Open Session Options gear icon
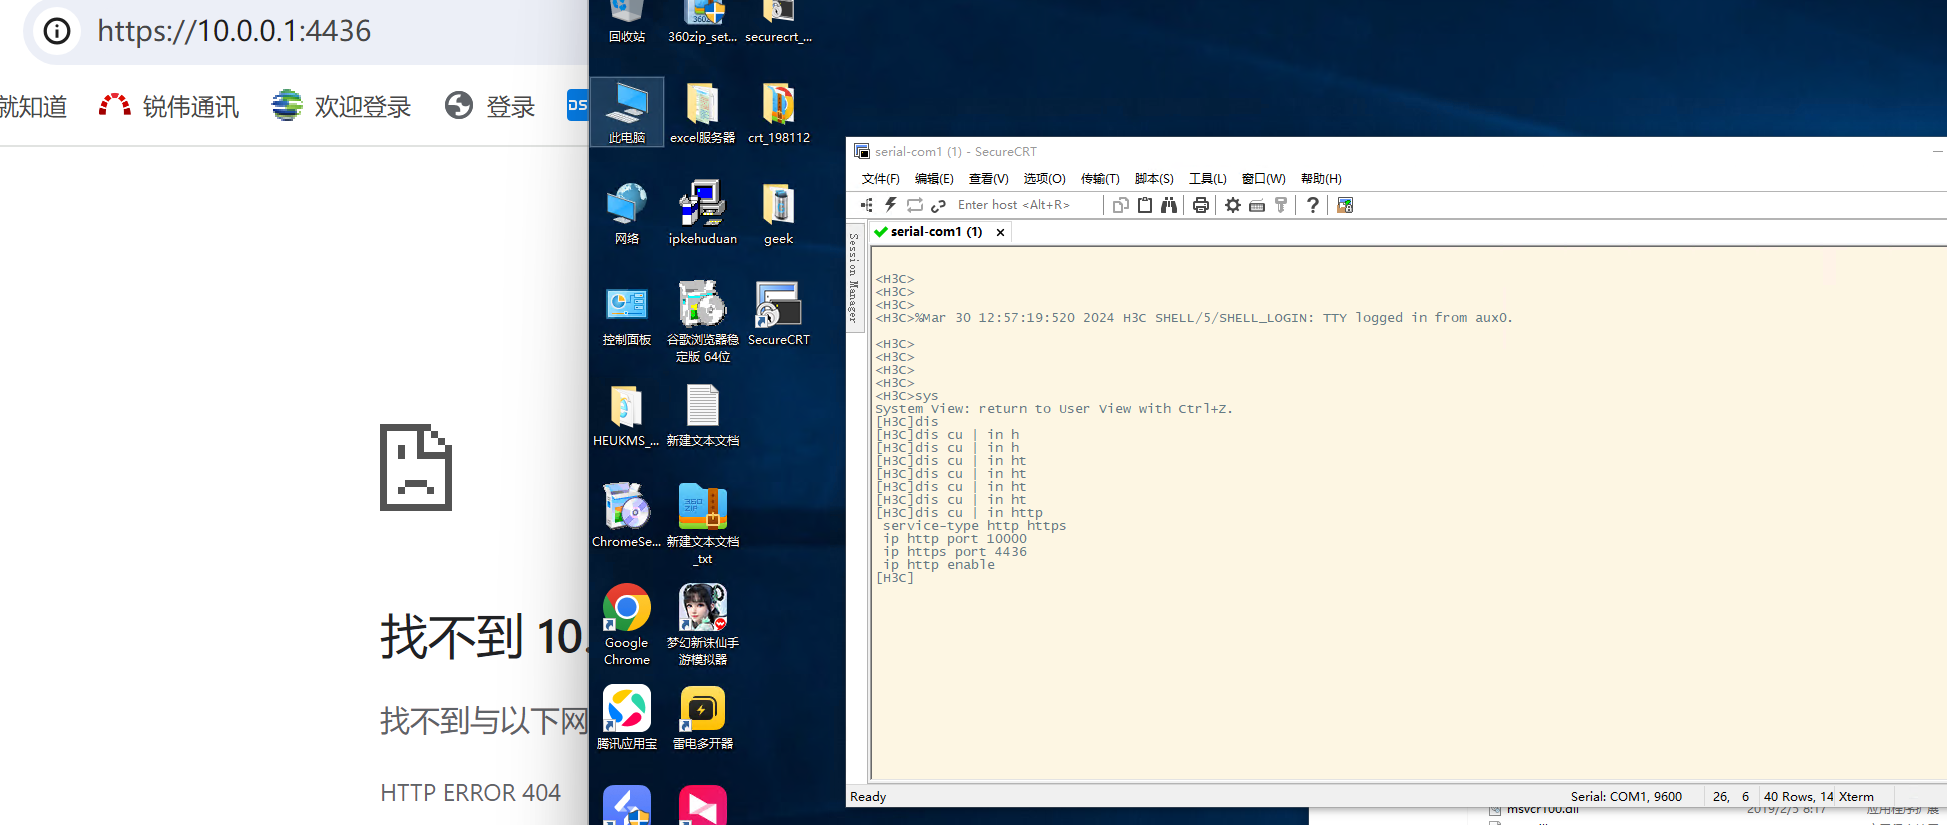 tap(1233, 205)
